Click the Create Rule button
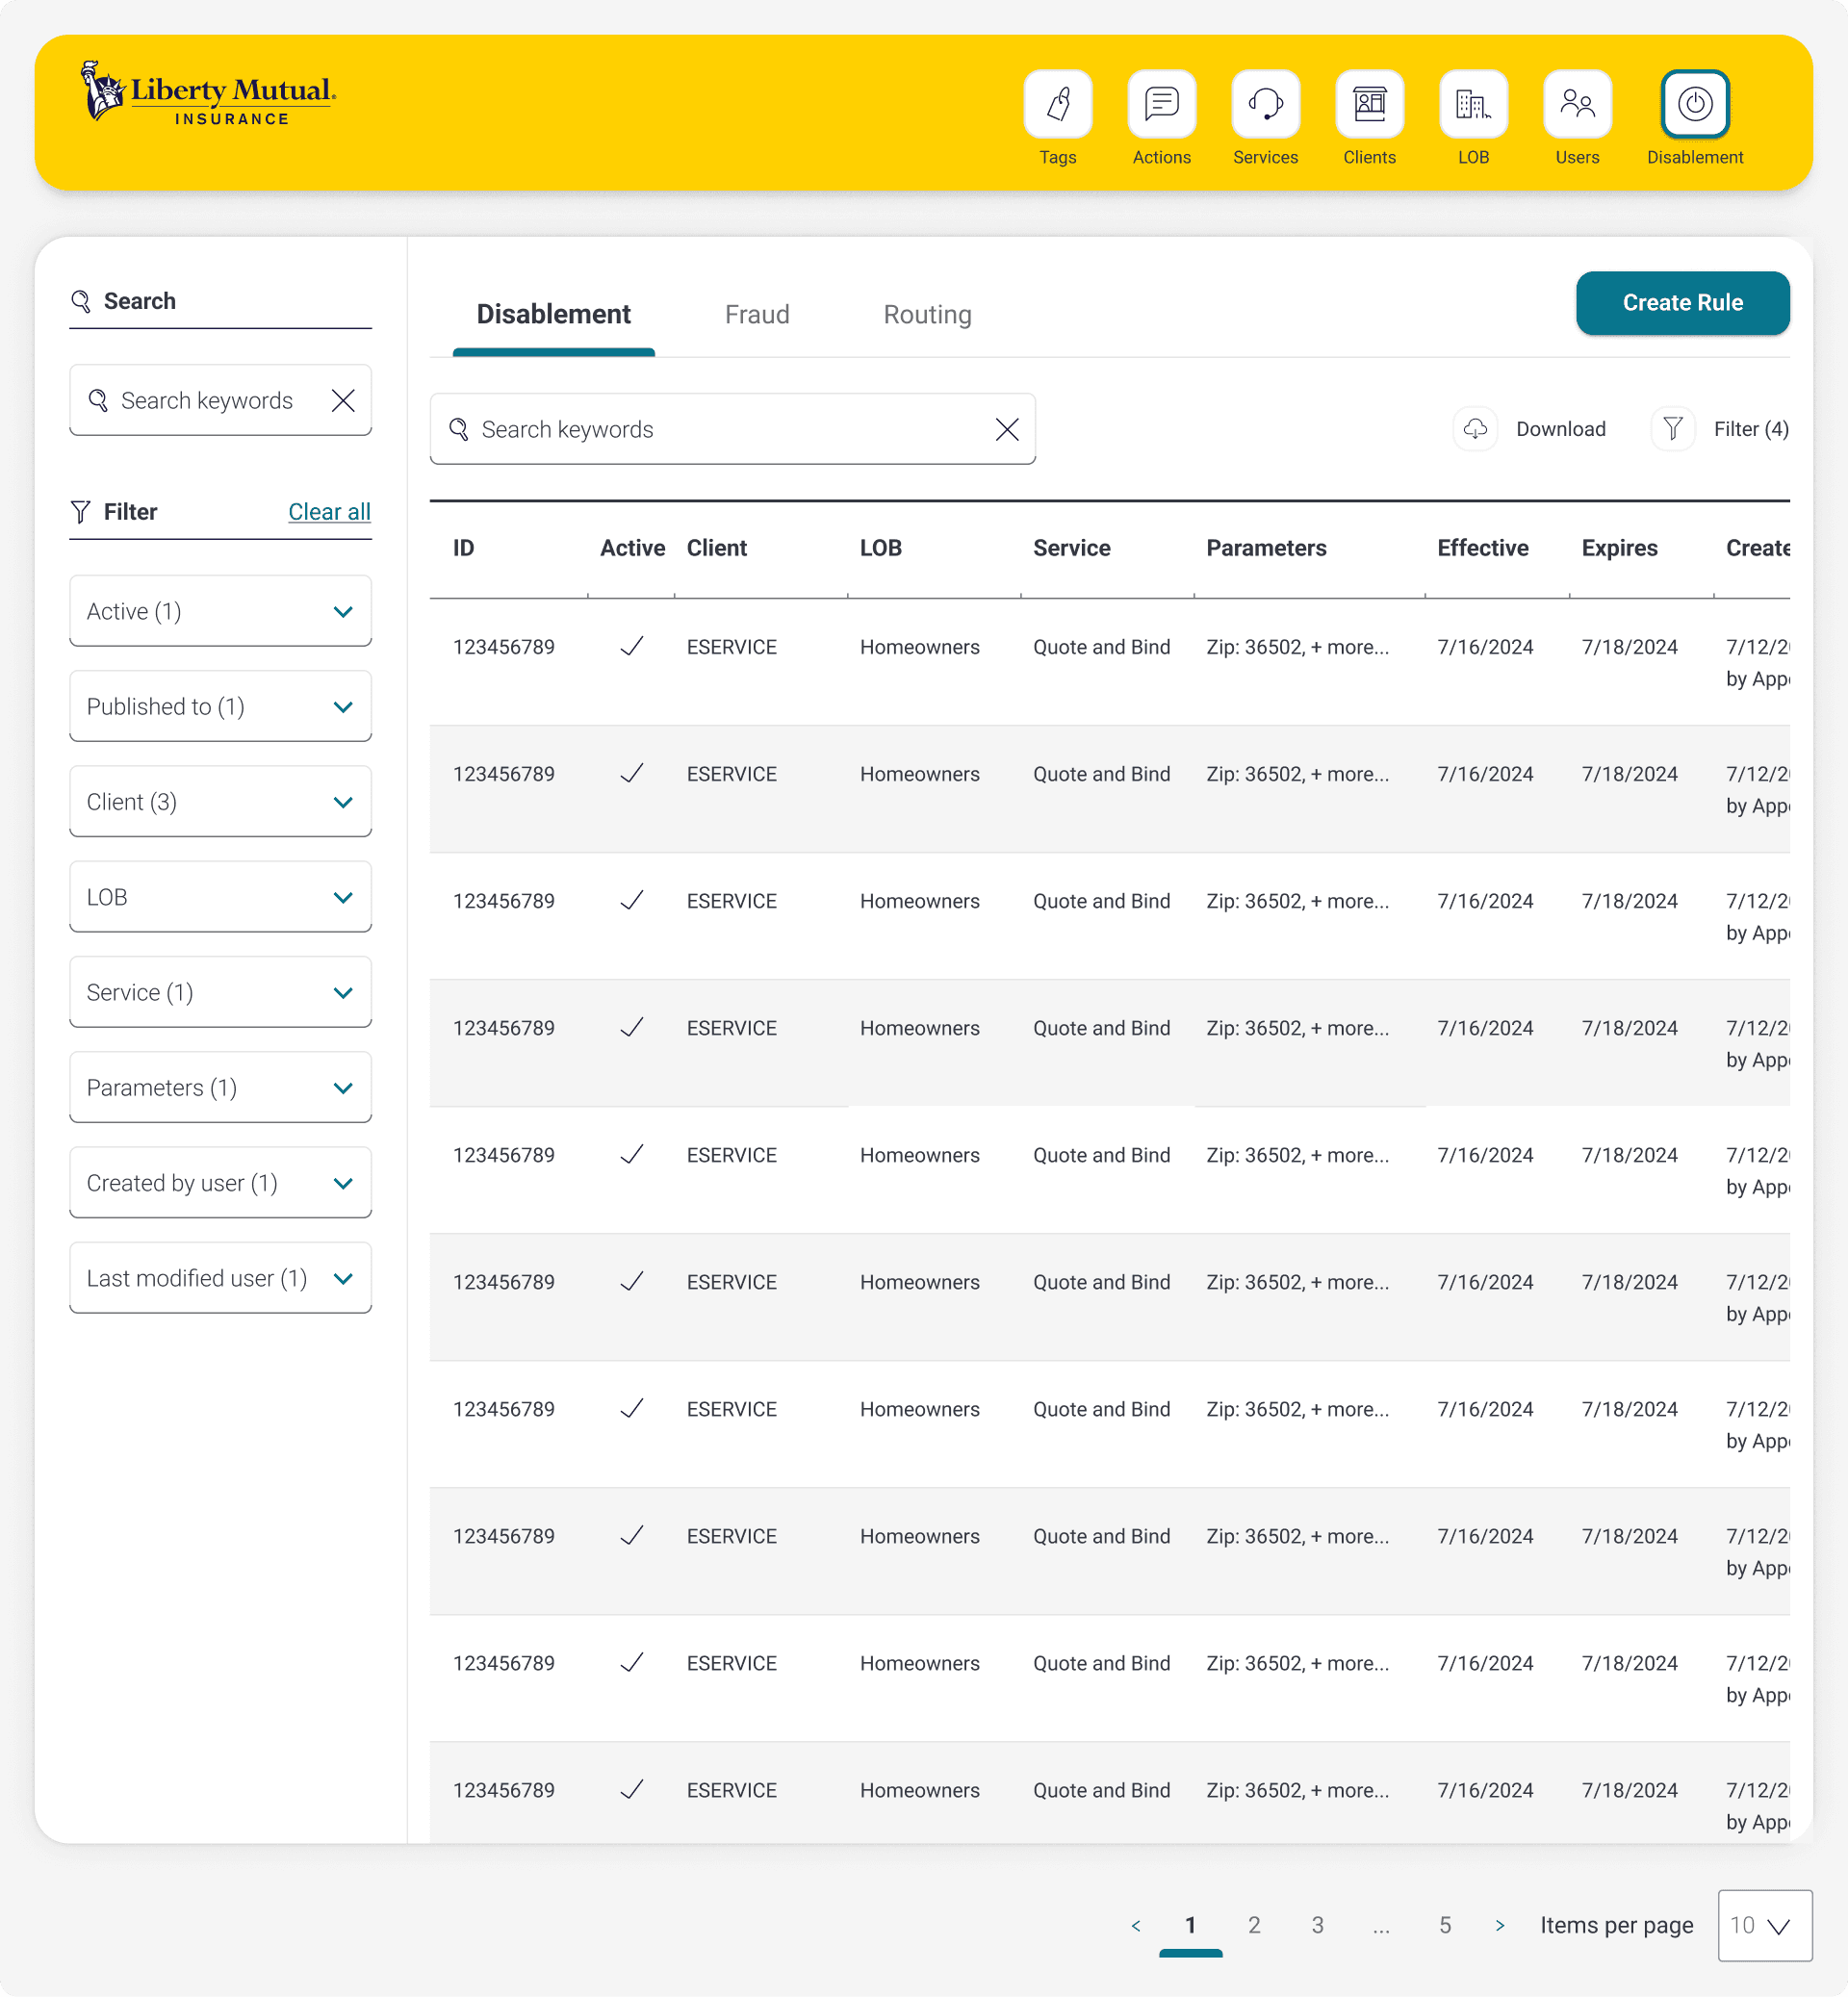Viewport: 1848px width, 1997px height. click(1682, 303)
